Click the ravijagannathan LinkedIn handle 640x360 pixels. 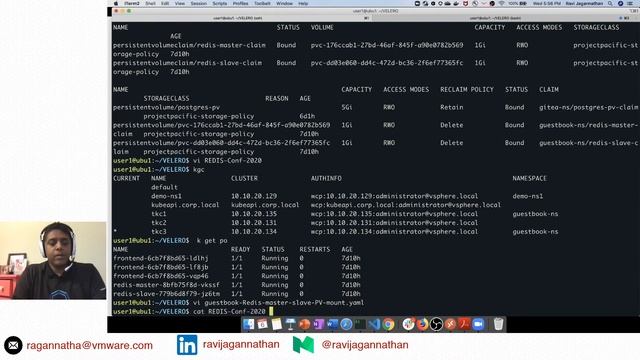pyautogui.click(x=241, y=344)
